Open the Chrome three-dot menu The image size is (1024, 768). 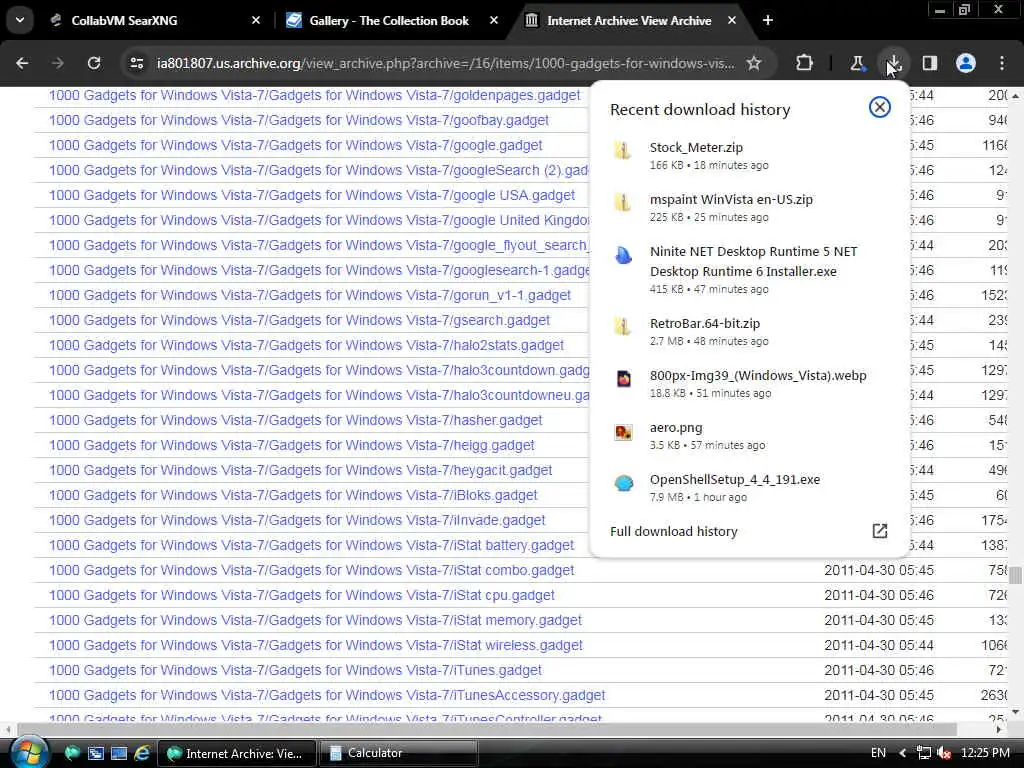coord(1002,63)
